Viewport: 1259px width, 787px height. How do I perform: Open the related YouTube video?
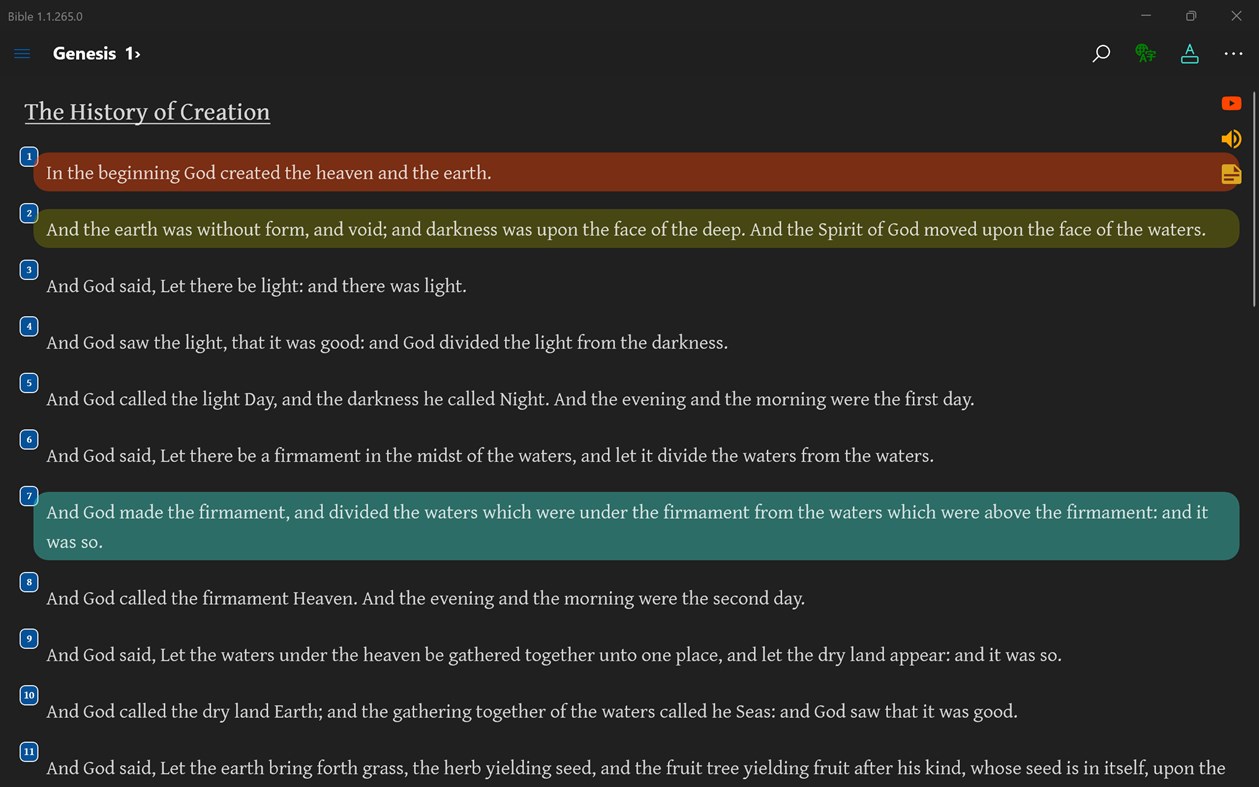tap(1231, 103)
